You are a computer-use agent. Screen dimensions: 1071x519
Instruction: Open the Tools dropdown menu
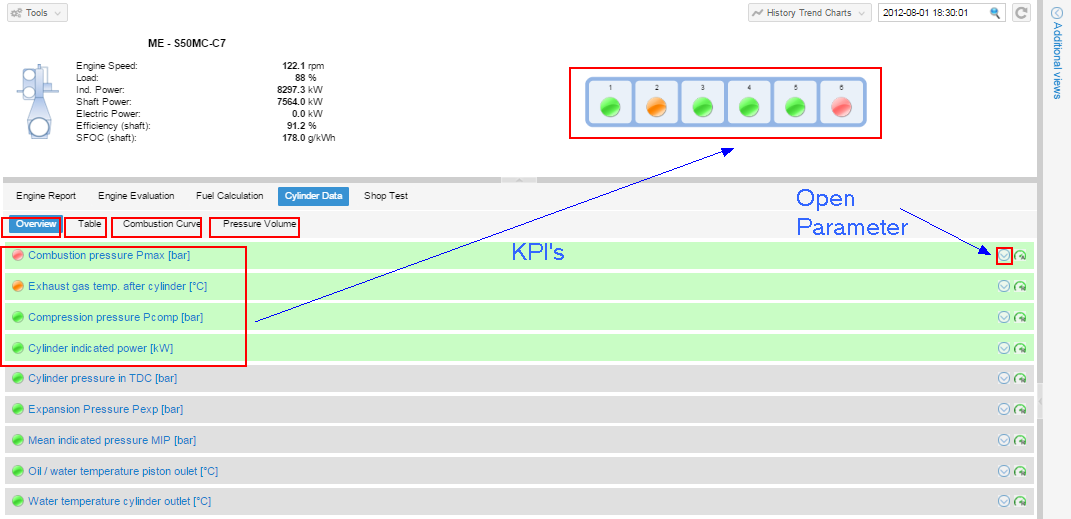pyautogui.click(x=37, y=13)
